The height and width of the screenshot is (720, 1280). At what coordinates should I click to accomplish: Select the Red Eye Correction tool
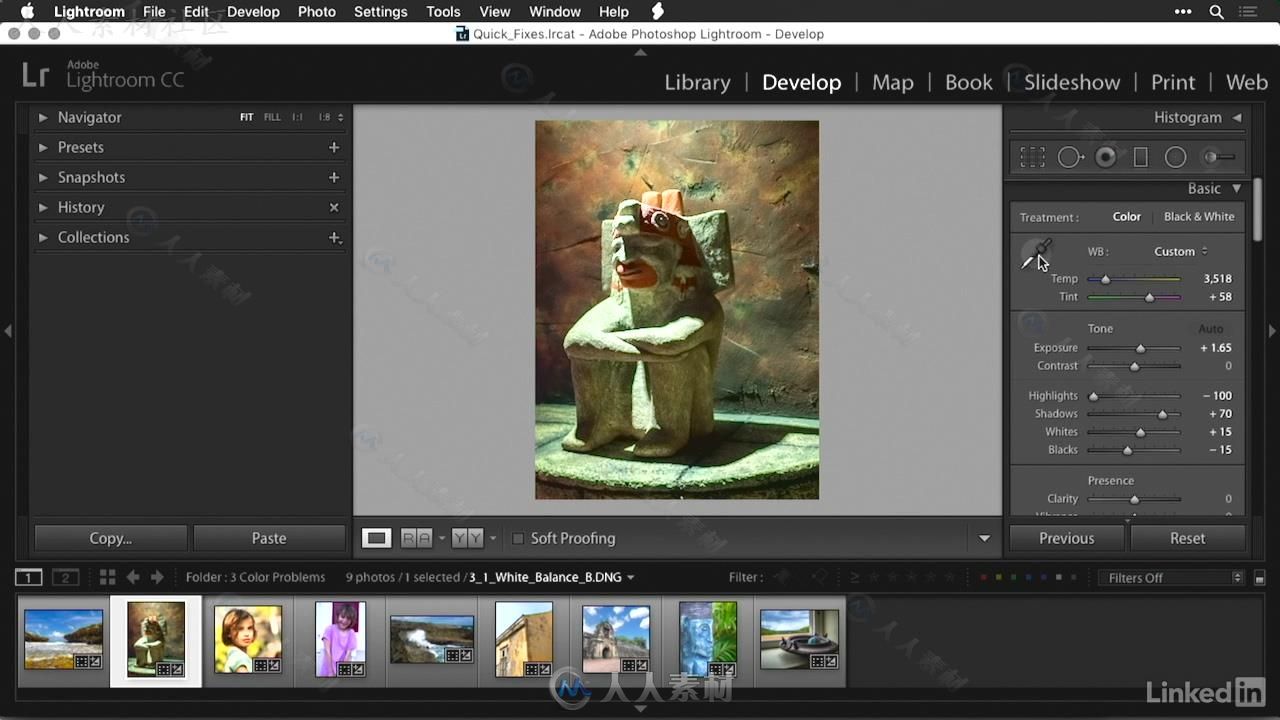click(1105, 157)
